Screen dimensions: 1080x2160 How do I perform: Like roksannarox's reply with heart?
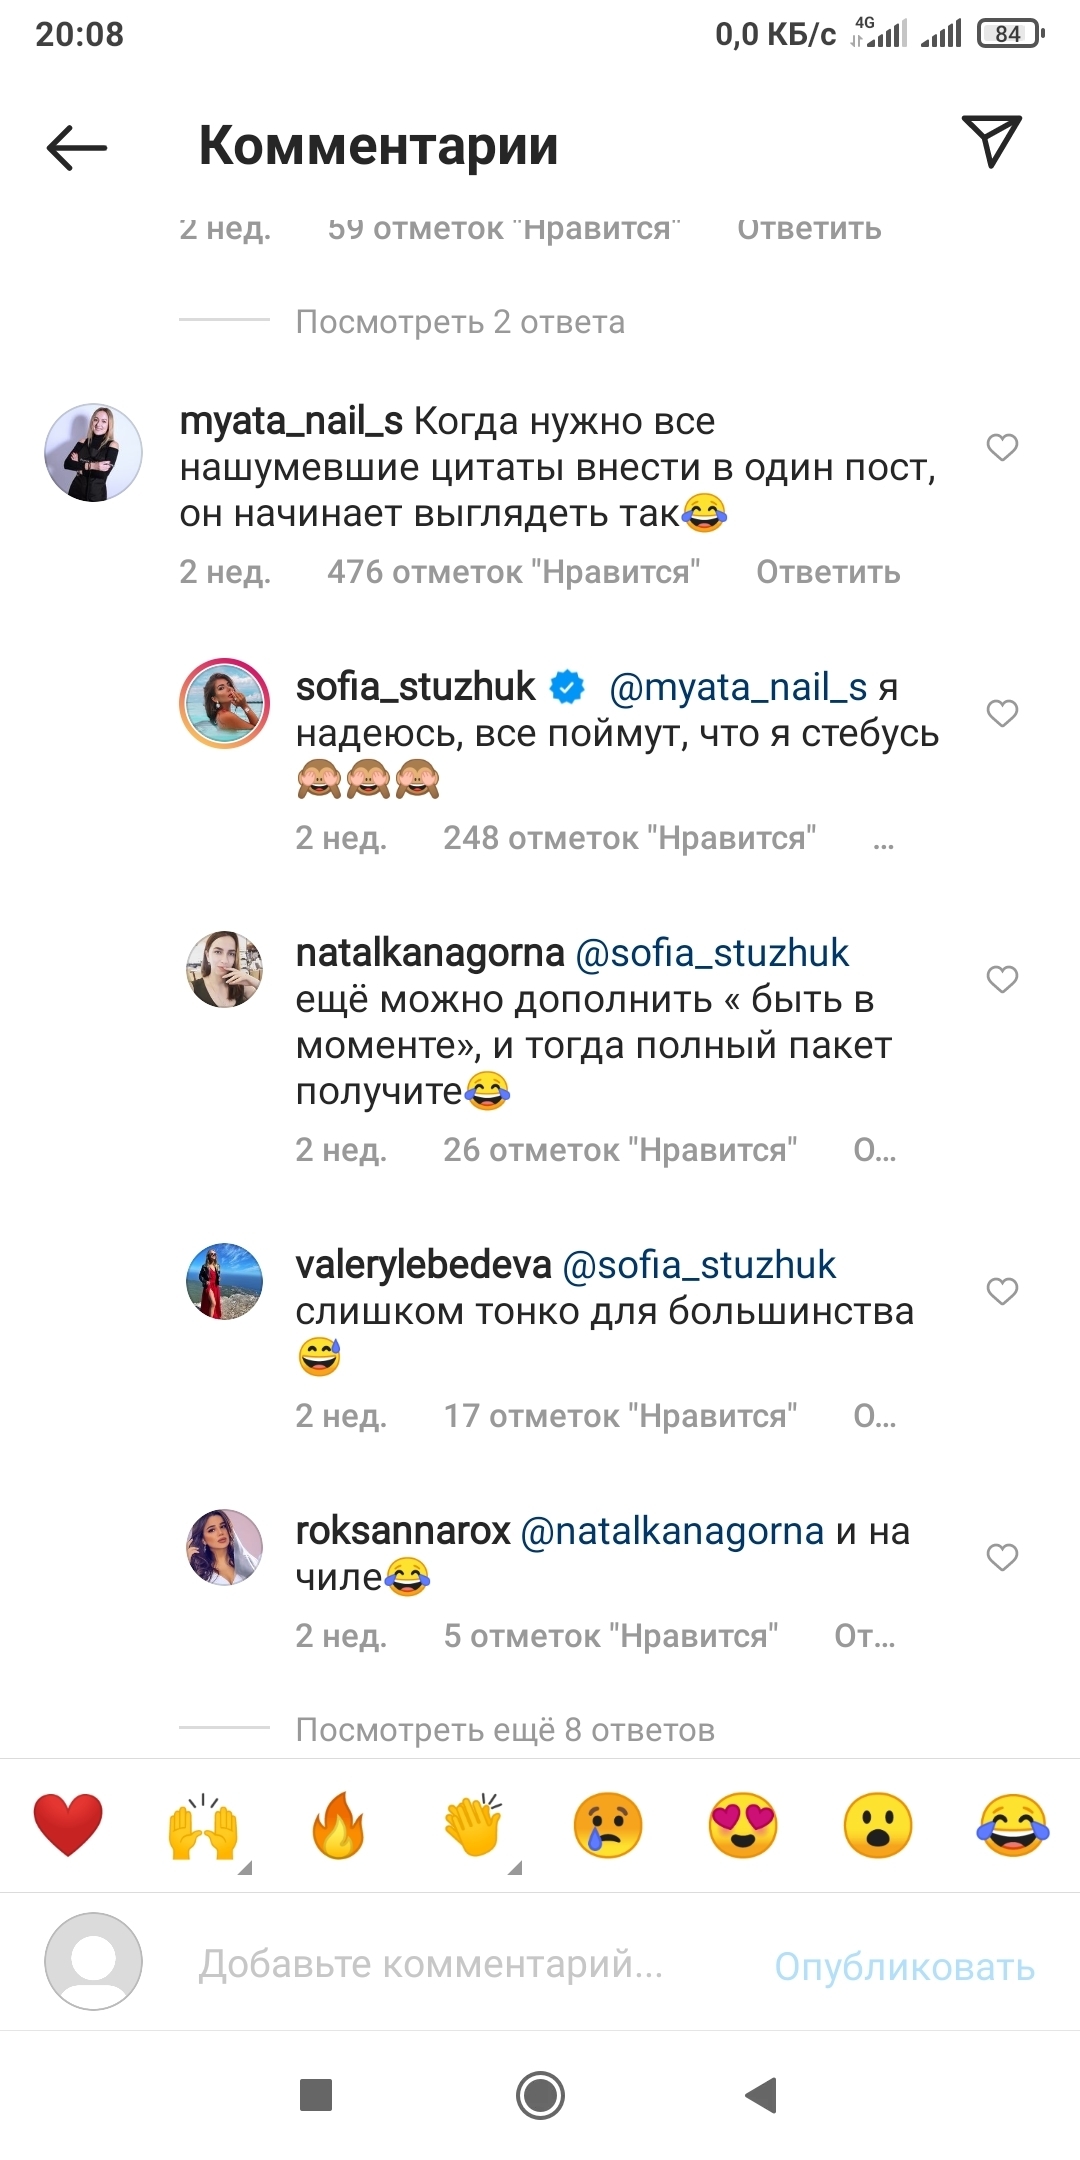click(x=1002, y=1557)
